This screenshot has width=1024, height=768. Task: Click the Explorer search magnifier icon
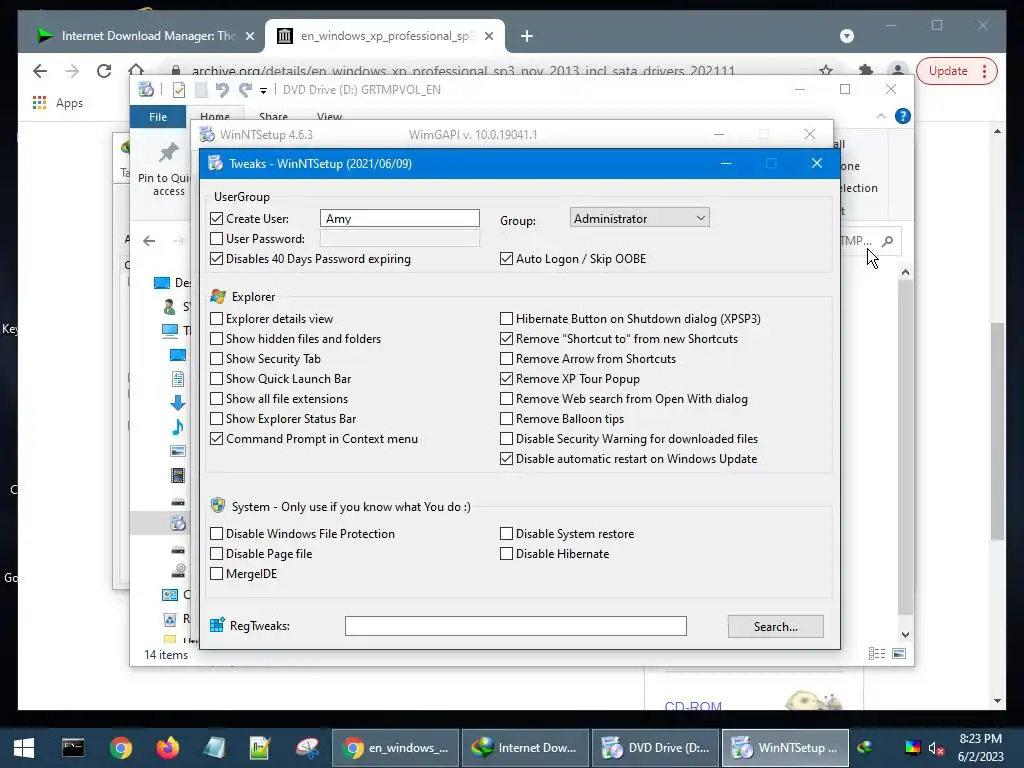coord(887,242)
